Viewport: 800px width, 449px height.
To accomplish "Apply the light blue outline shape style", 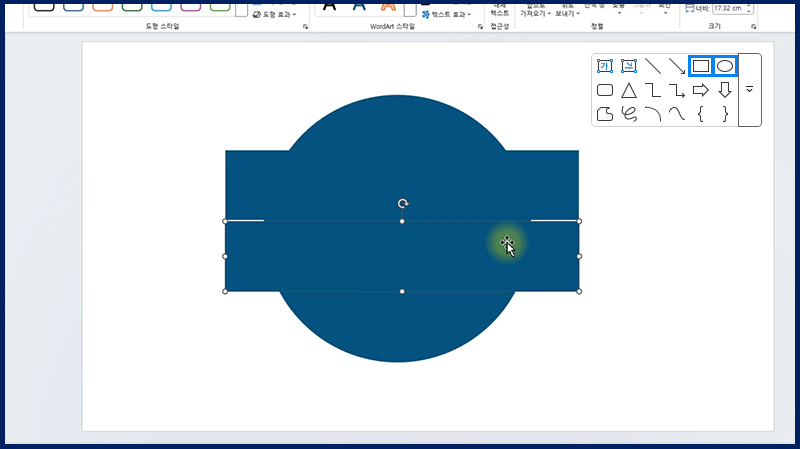I will (161, 6).
